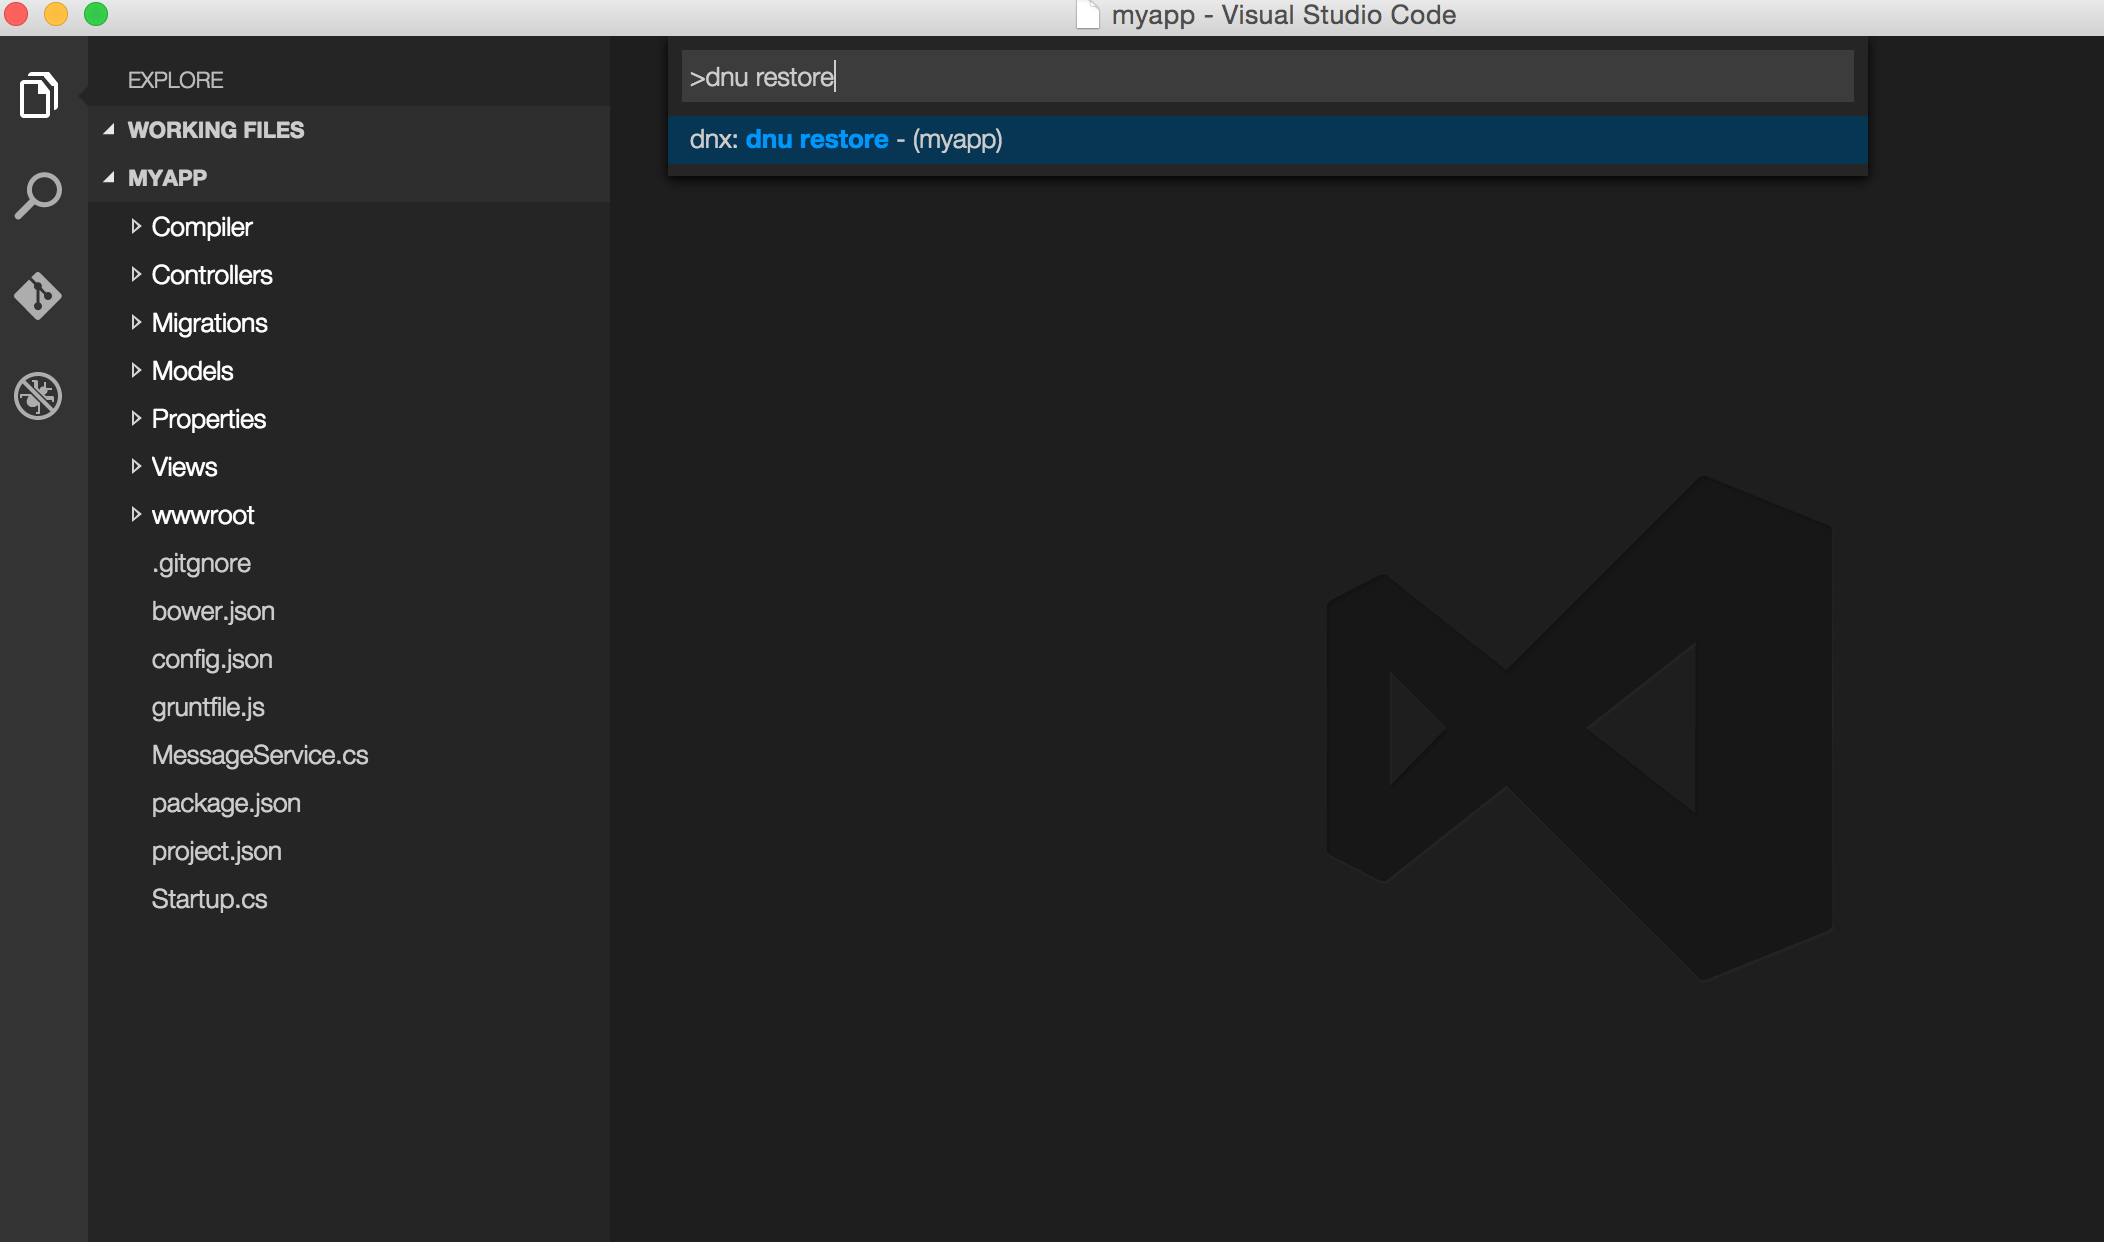Maximize window with green button
The image size is (2104, 1242).
click(x=96, y=13)
